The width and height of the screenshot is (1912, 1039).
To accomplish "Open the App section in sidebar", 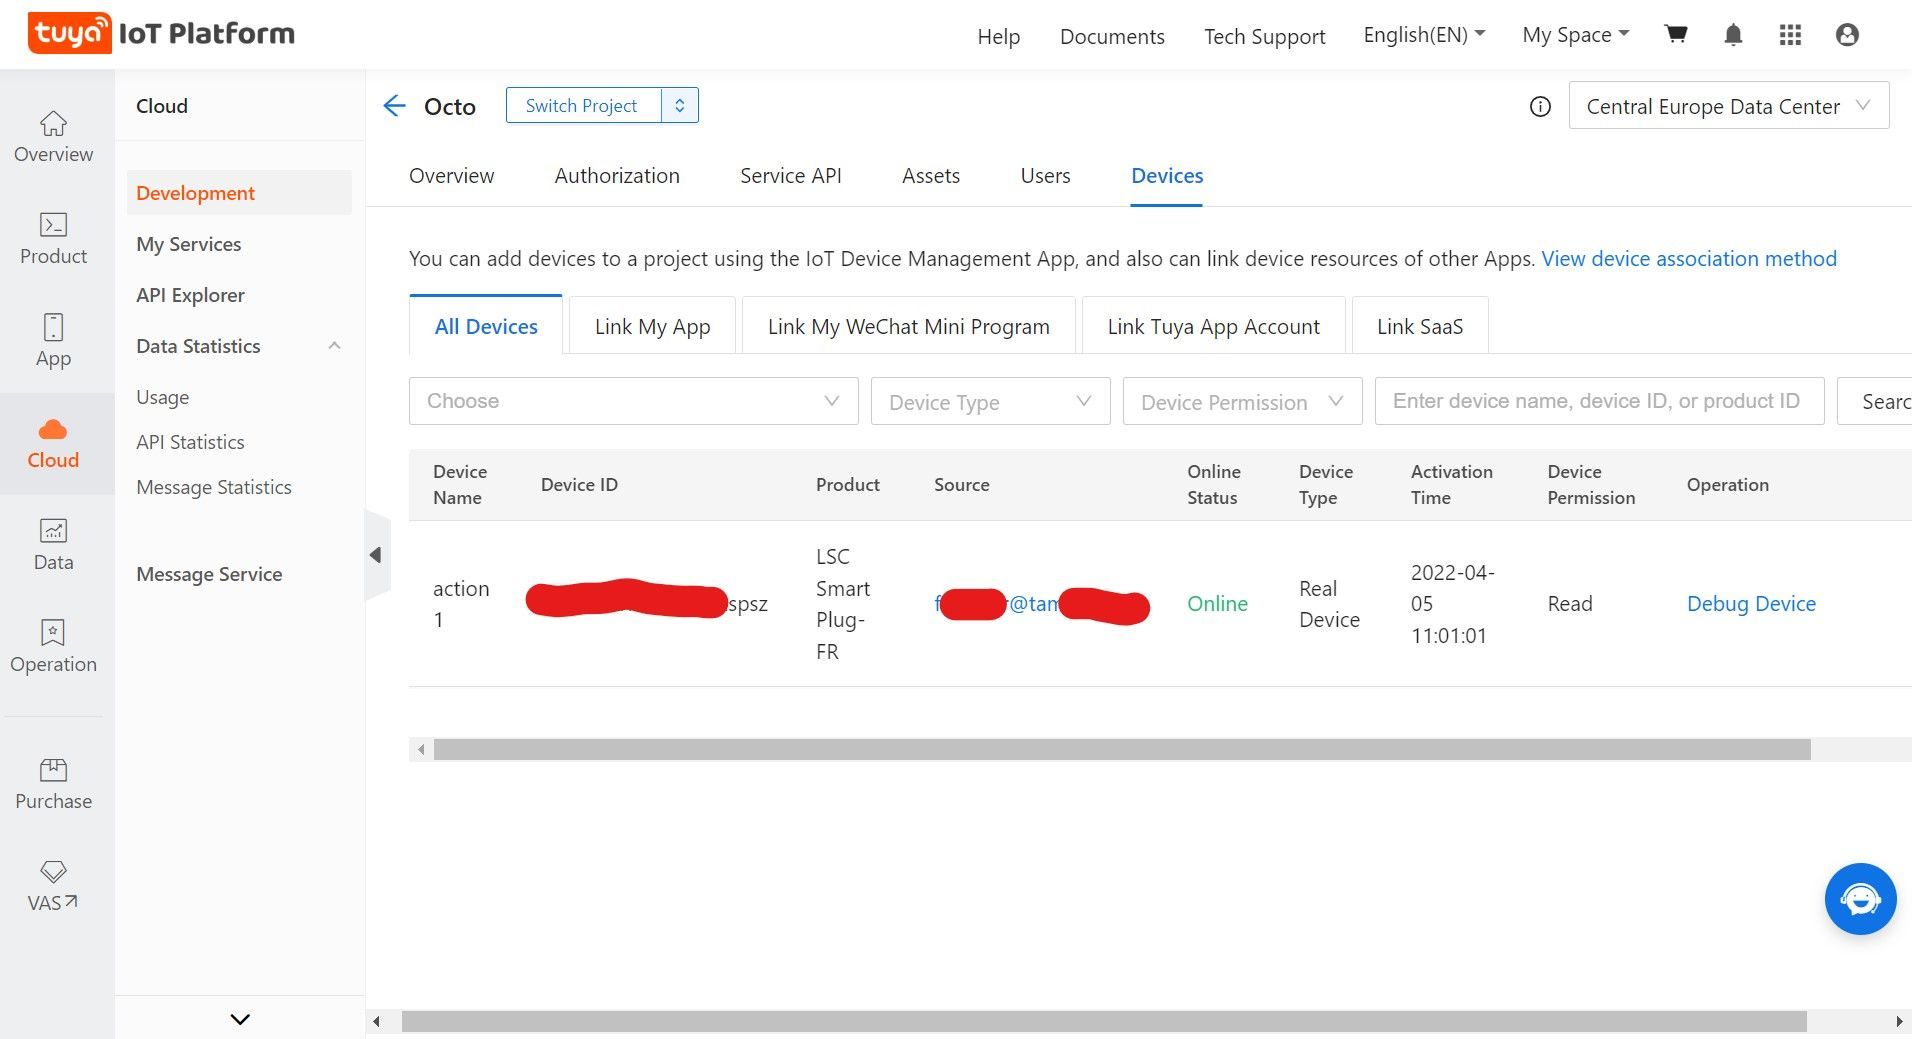I will (53, 341).
